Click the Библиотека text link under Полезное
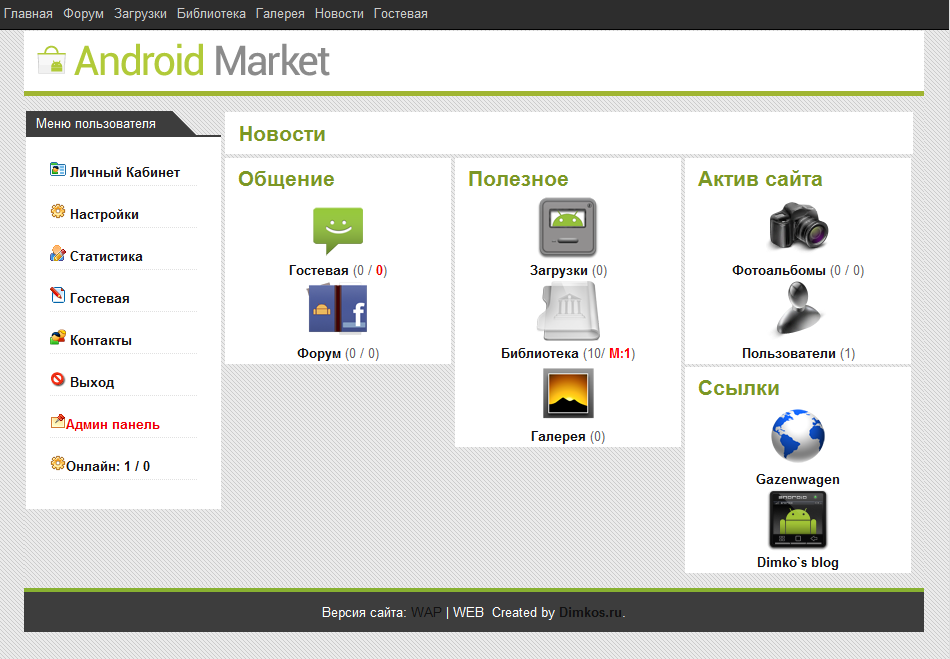Screen dimensions: 950x659 click(539, 353)
